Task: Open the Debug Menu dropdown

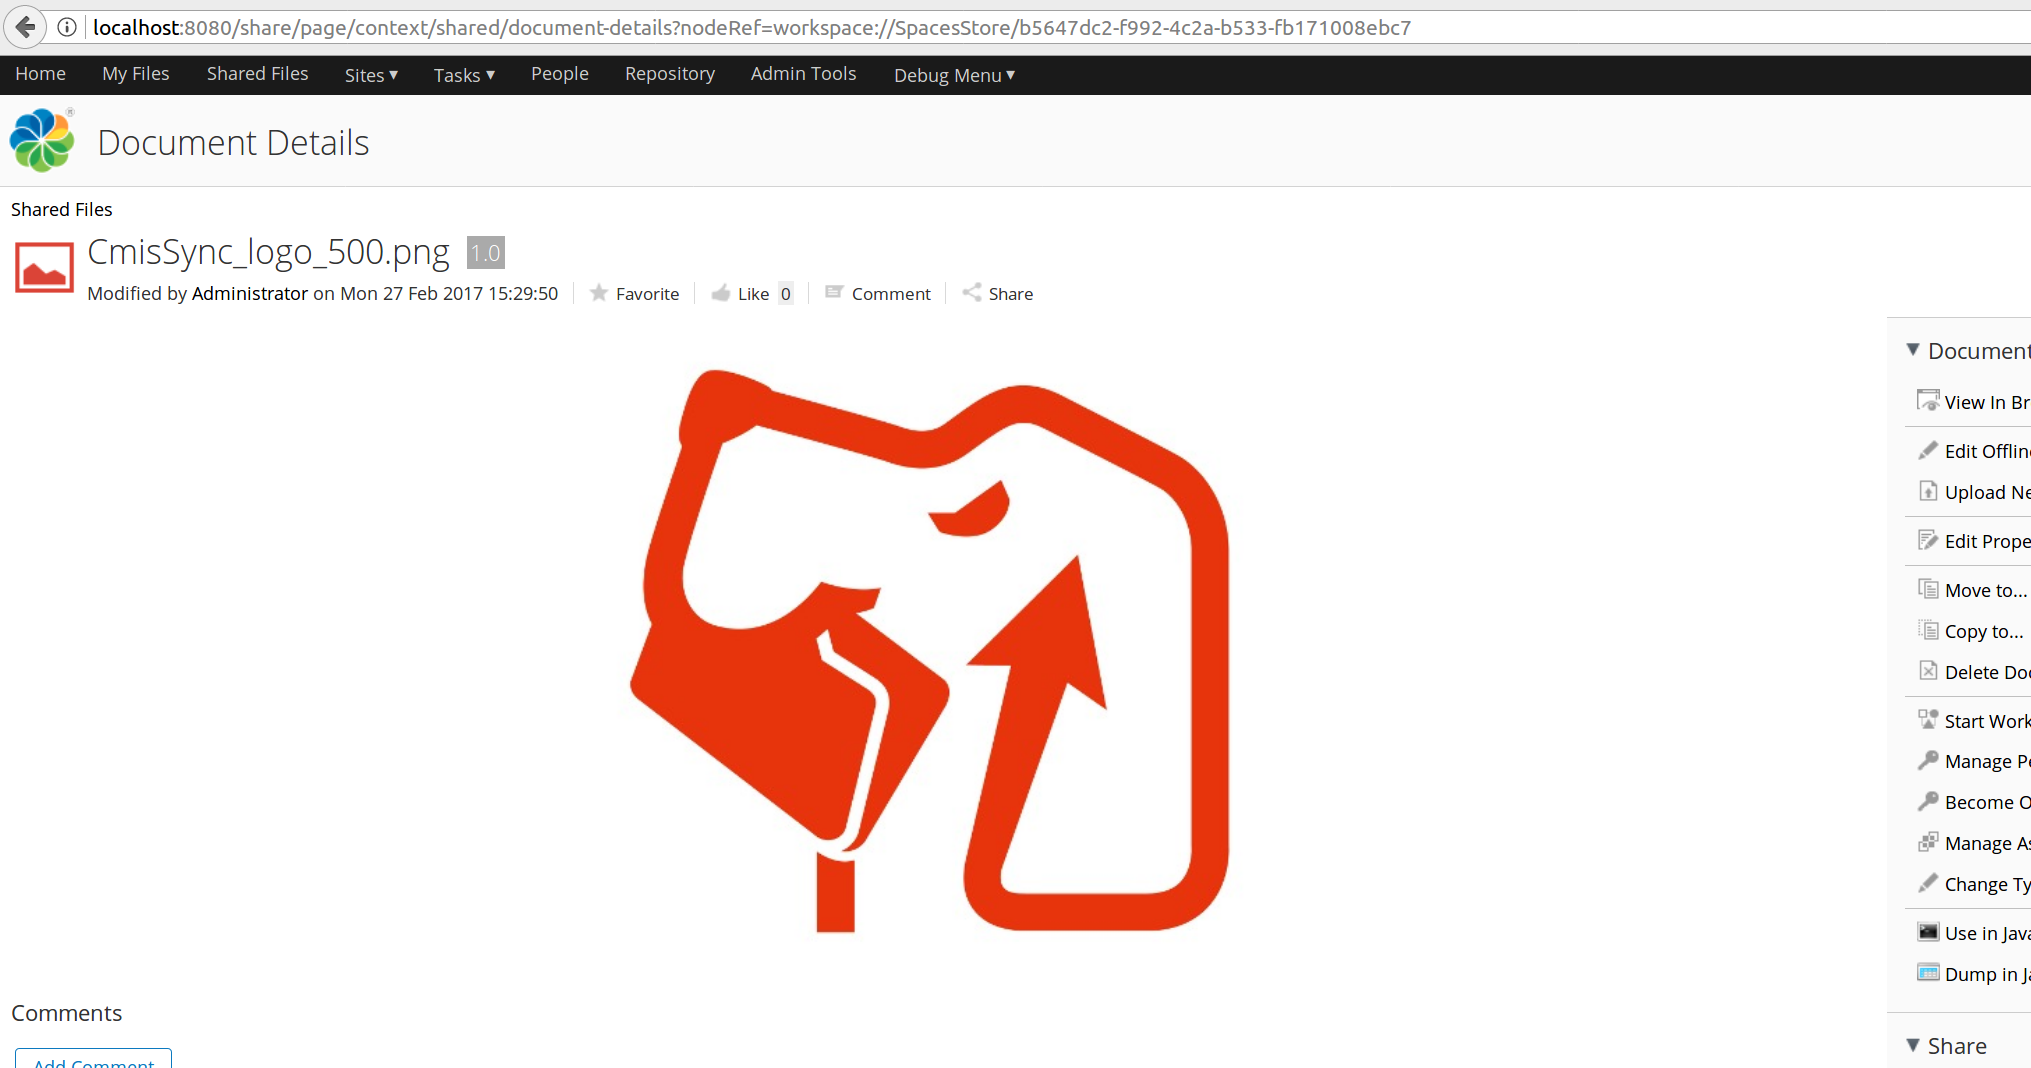Action: coord(954,75)
